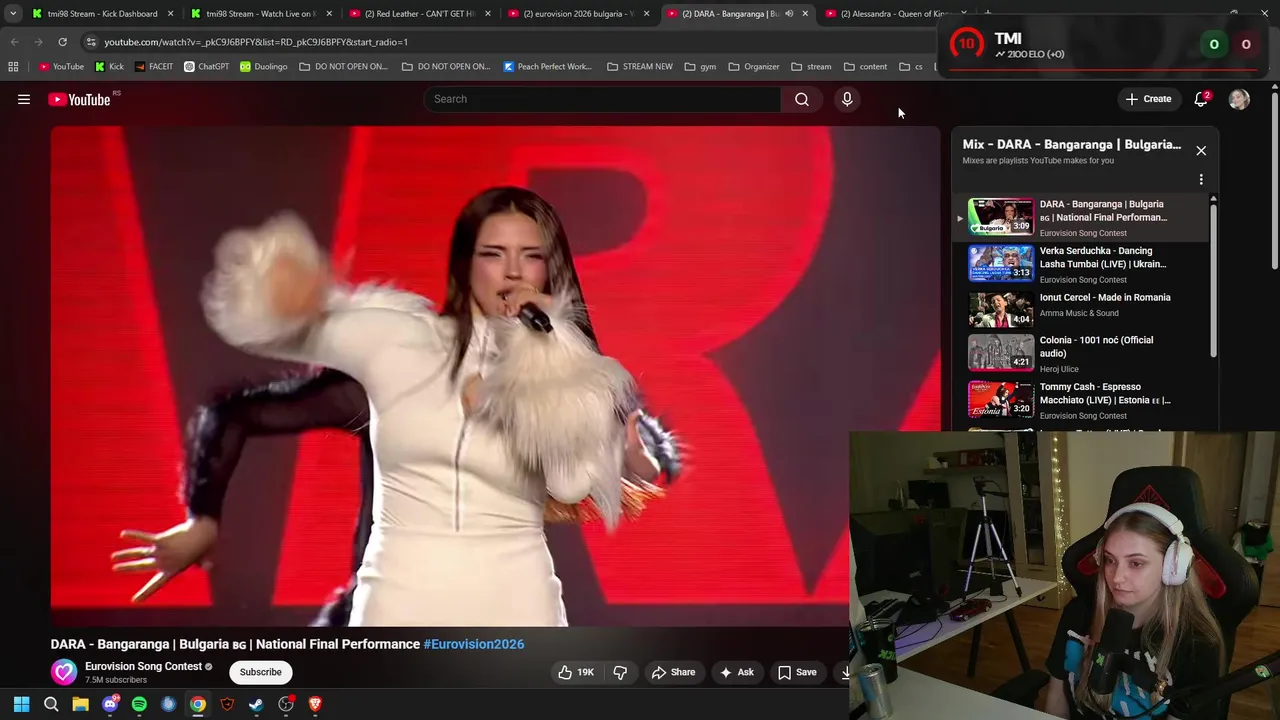Screen dimensions: 1280x720
Task: Reload the page
Action: point(62,42)
